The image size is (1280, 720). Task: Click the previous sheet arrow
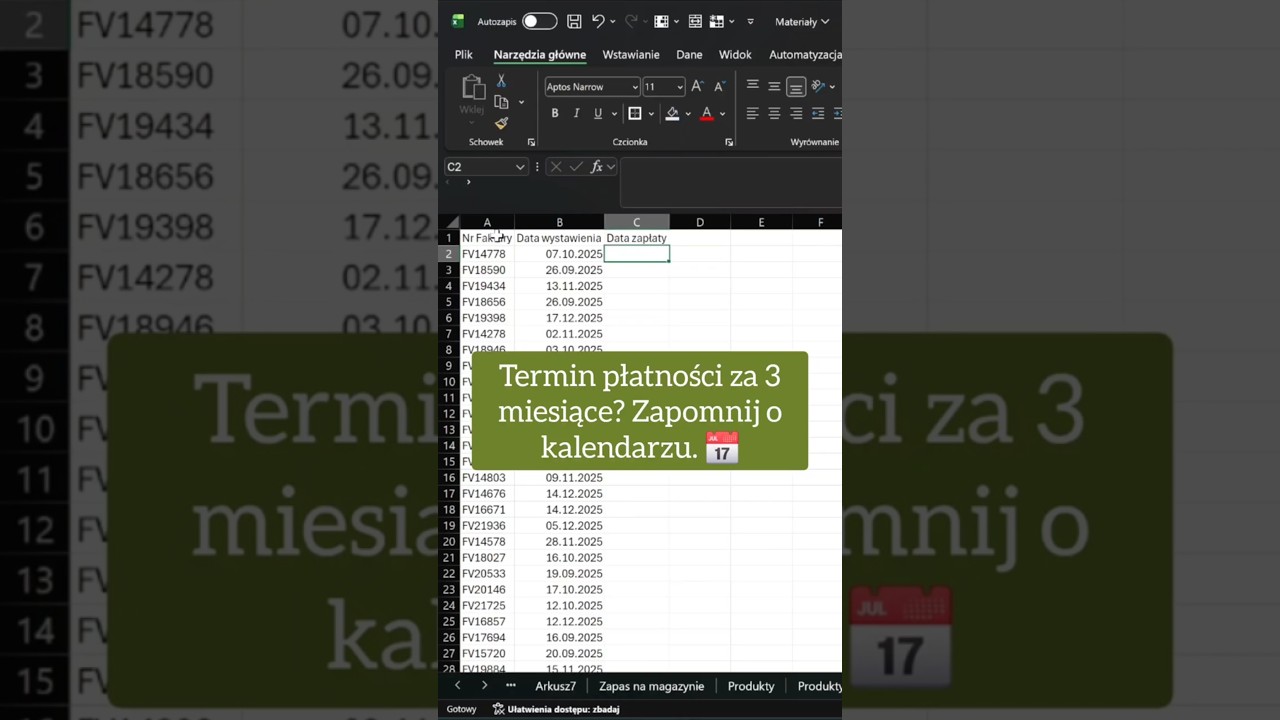click(x=458, y=686)
